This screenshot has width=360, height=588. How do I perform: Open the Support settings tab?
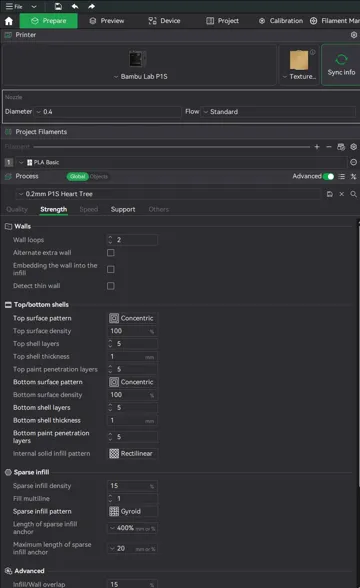(x=123, y=209)
